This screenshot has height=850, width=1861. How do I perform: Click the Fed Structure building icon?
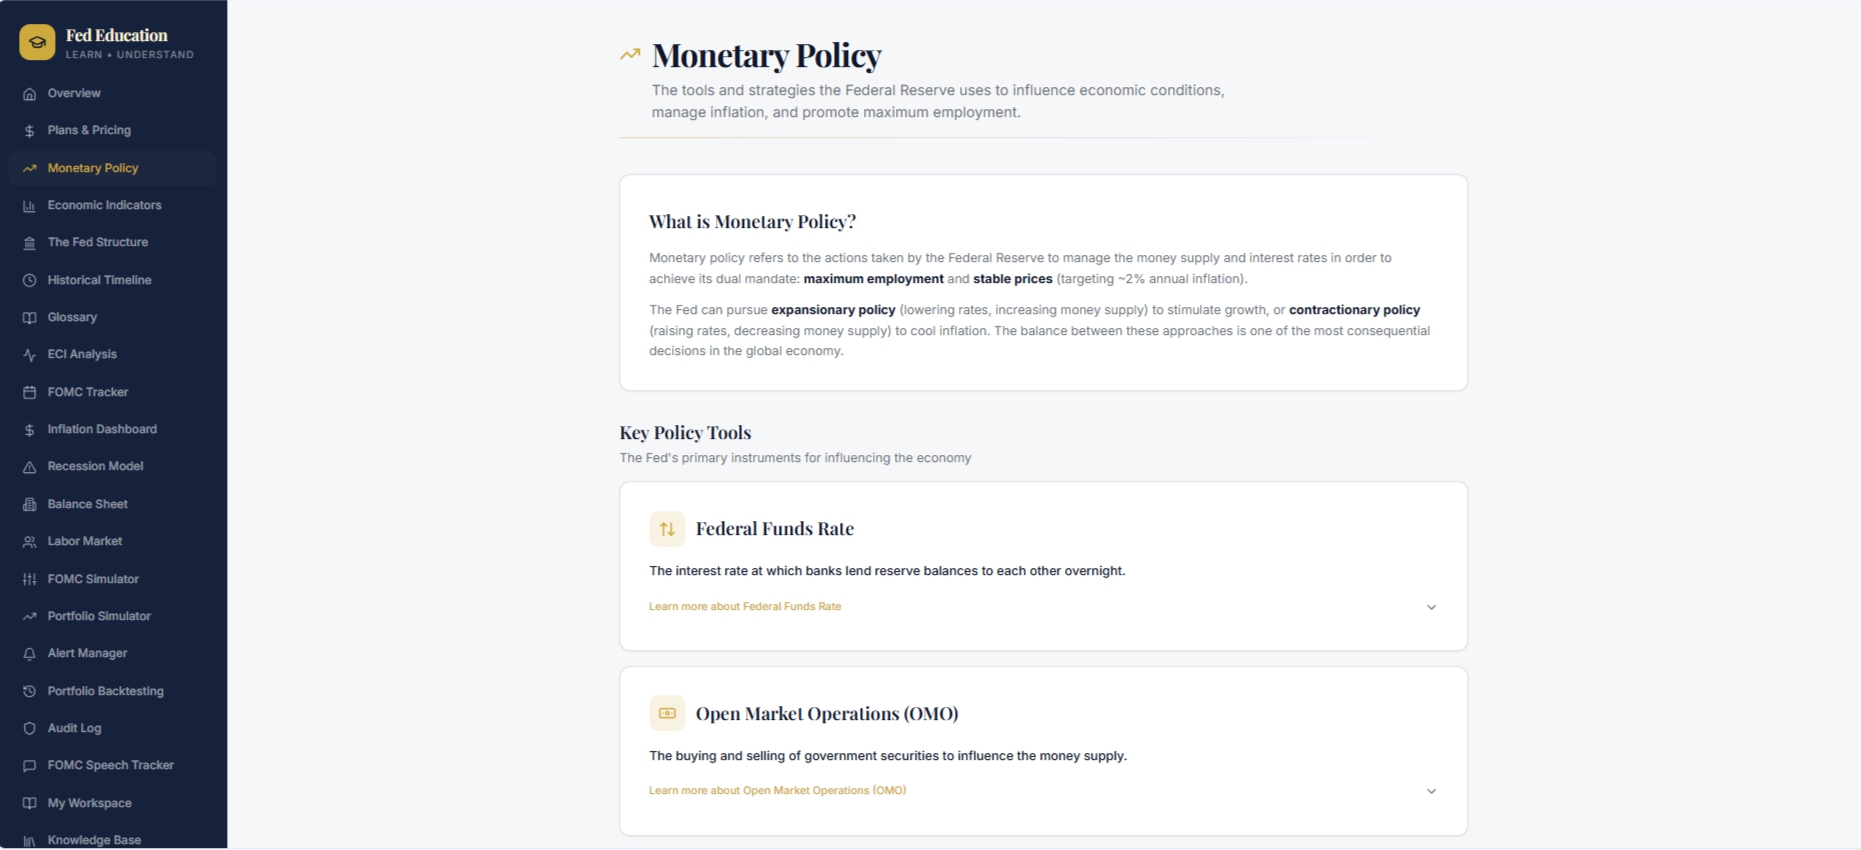pos(29,243)
